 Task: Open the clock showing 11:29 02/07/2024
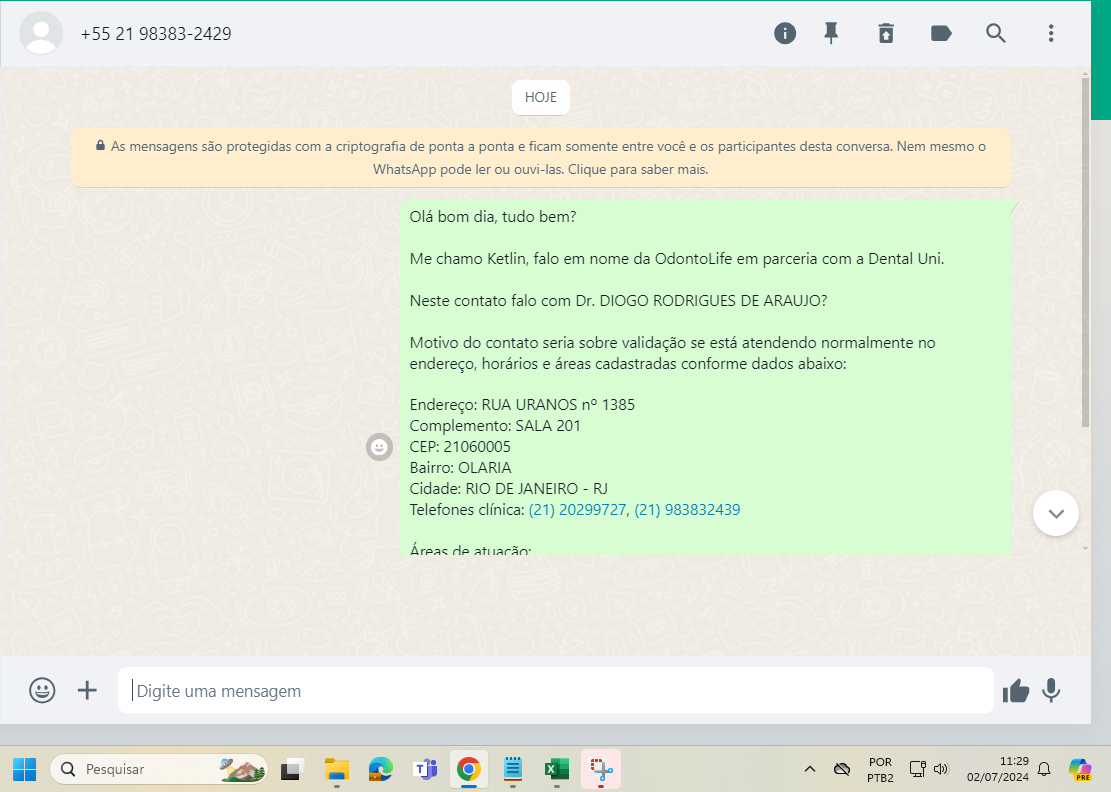click(998, 769)
